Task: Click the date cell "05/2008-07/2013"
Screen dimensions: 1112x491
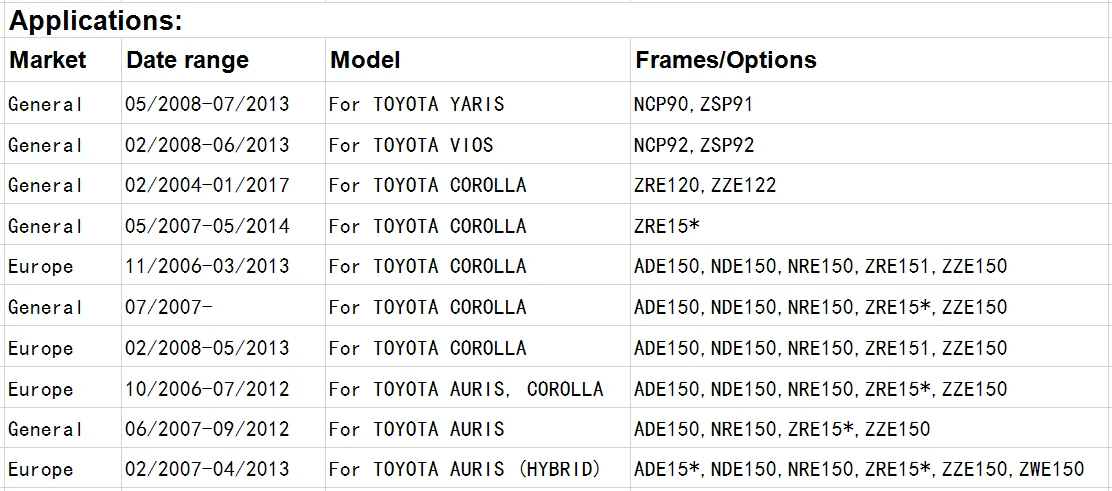Action: pyautogui.click(x=207, y=104)
